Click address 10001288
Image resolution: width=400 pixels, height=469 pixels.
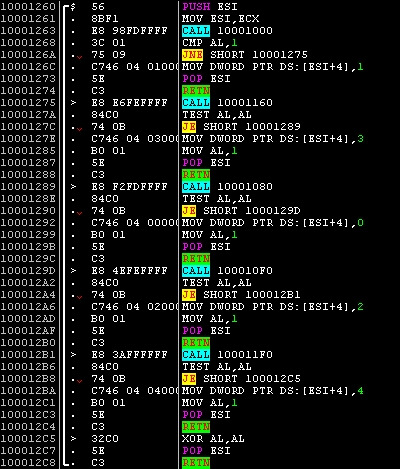[x=28, y=174]
